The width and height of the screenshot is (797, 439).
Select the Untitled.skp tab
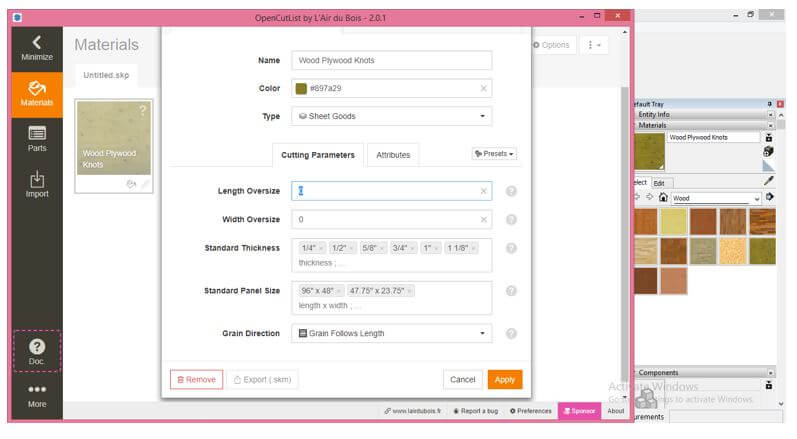coord(106,75)
